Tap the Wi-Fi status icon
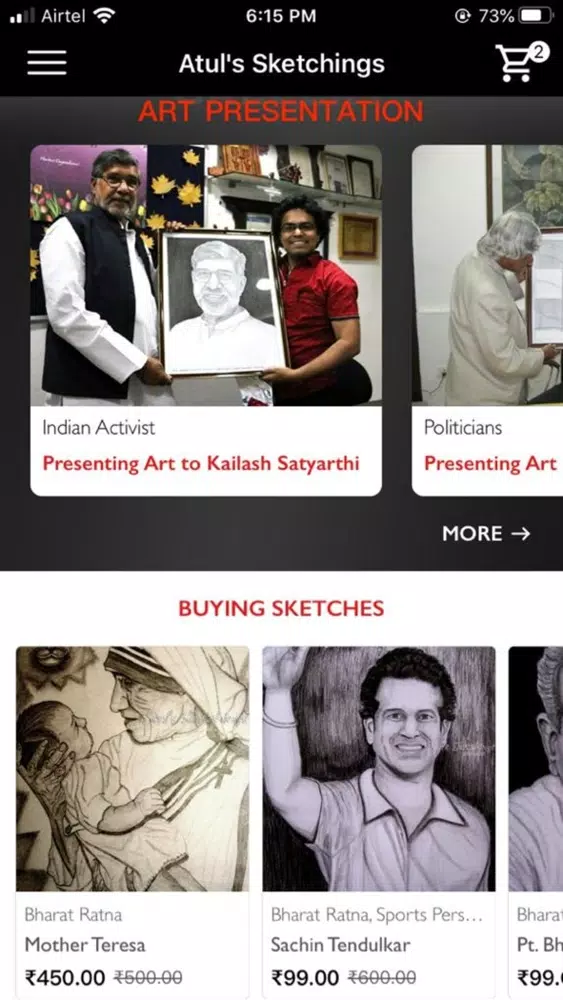563x1000 pixels. pyautogui.click(x=104, y=16)
